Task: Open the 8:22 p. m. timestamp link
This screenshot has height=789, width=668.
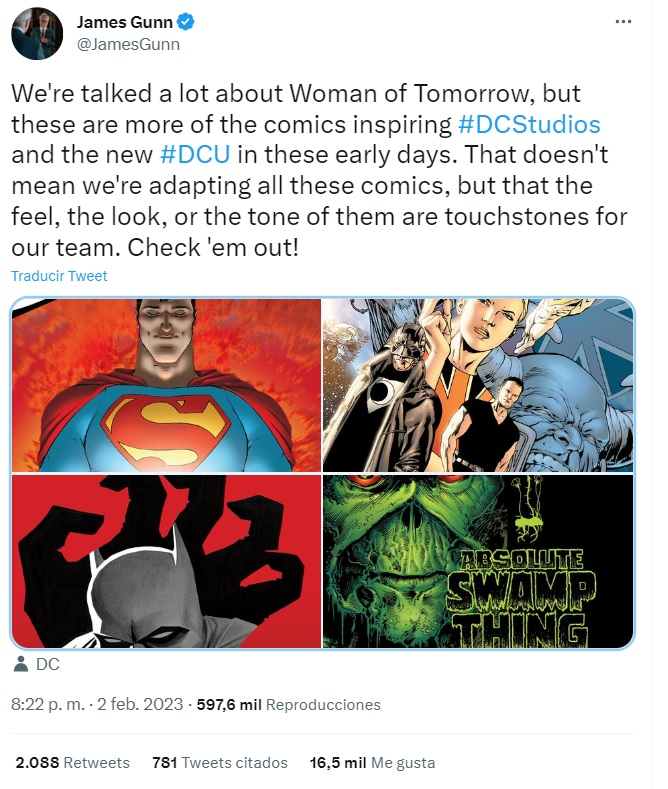Action: click(x=48, y=704)
